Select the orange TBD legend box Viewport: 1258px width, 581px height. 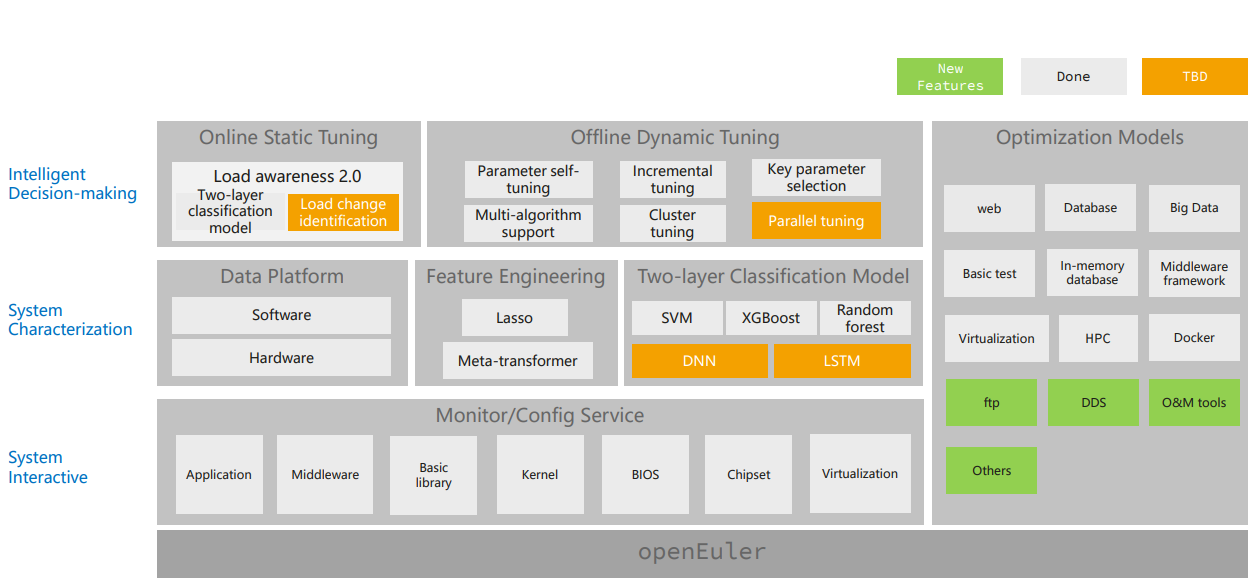point(1194,77)
